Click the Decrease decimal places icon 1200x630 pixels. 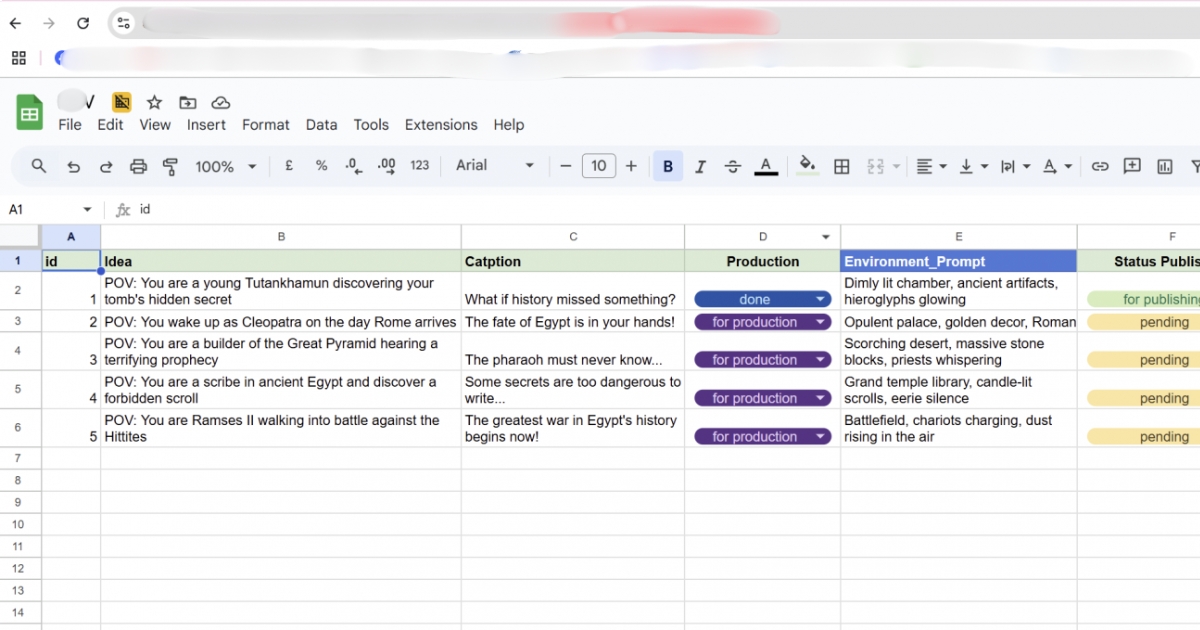click(352, 166)
